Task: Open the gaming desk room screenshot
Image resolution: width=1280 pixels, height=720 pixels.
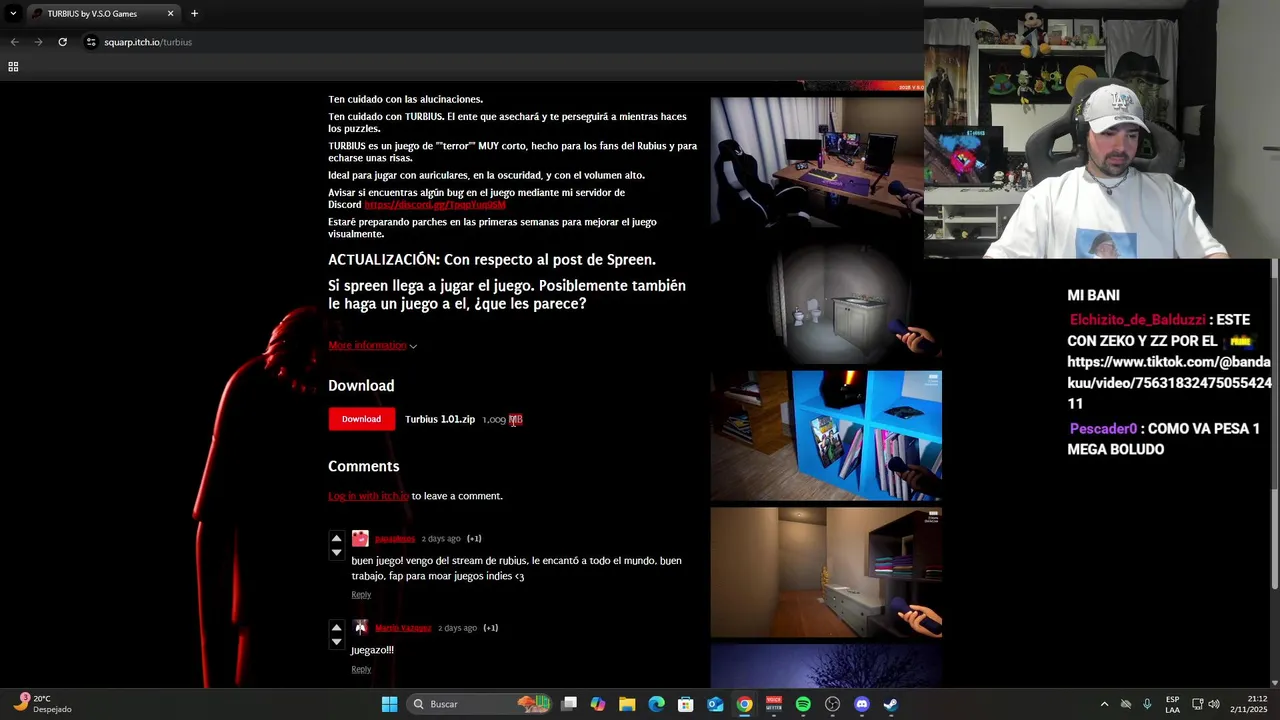Action: pos(817,162)
